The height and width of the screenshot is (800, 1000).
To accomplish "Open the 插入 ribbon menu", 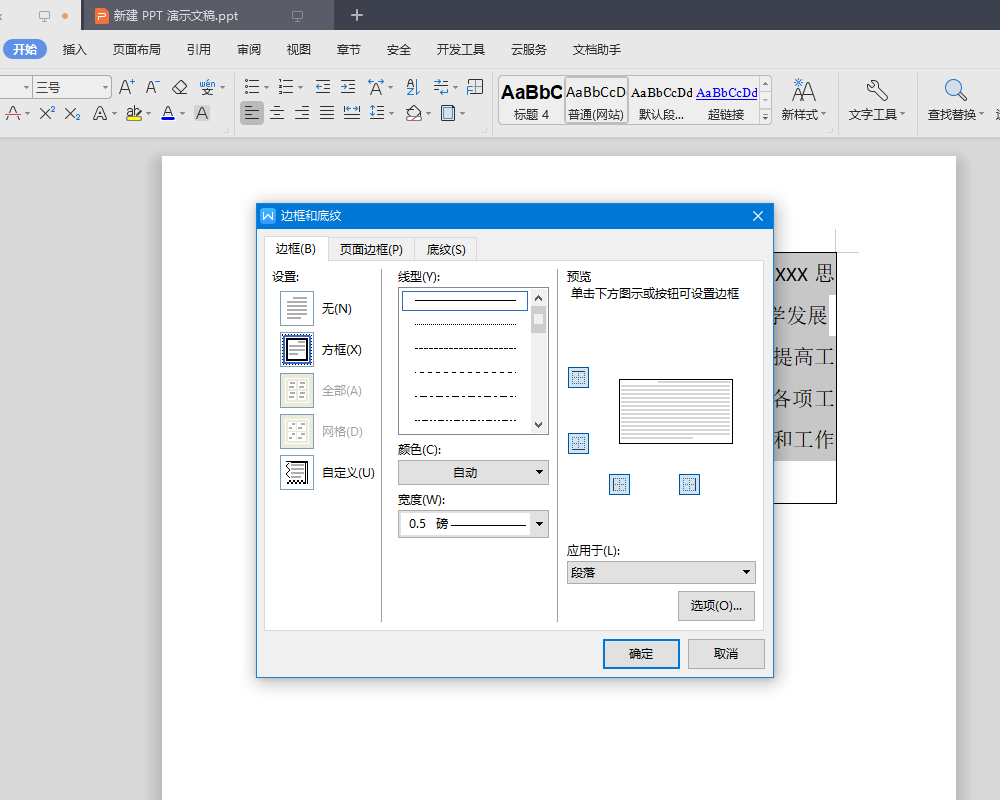I will click(x=75, y=49).
